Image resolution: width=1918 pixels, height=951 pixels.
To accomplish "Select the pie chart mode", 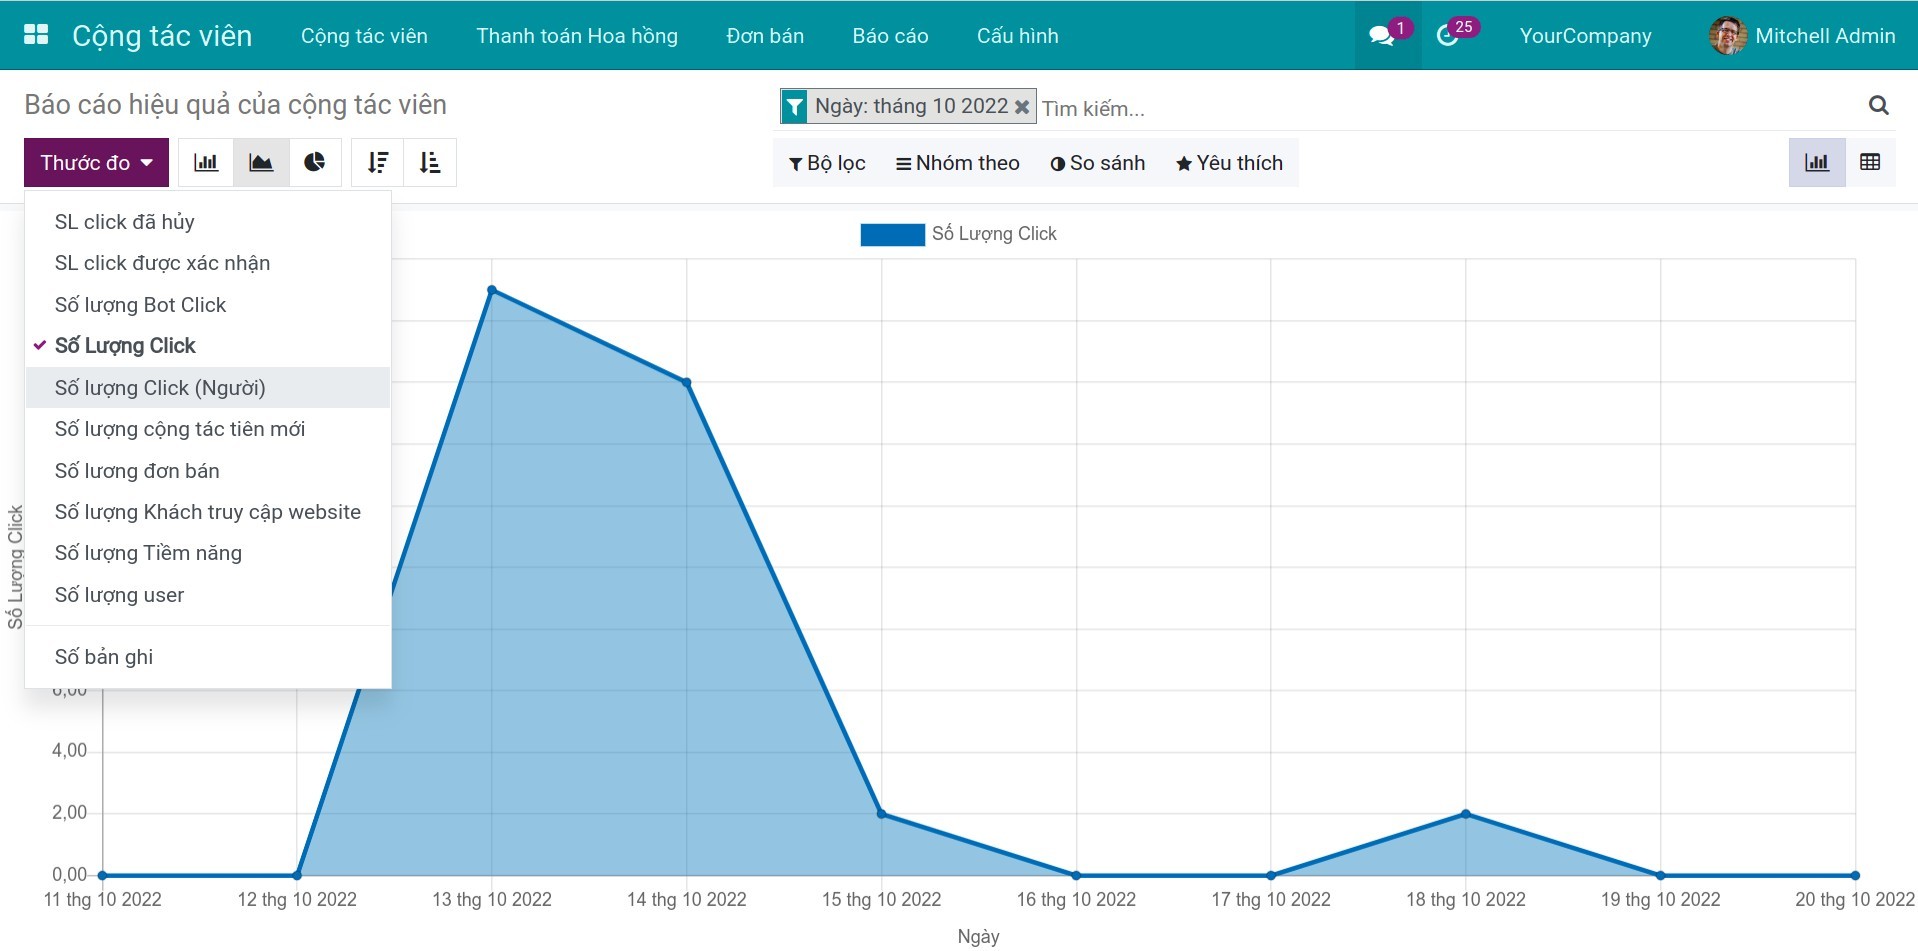I will (x=315, y=163).
